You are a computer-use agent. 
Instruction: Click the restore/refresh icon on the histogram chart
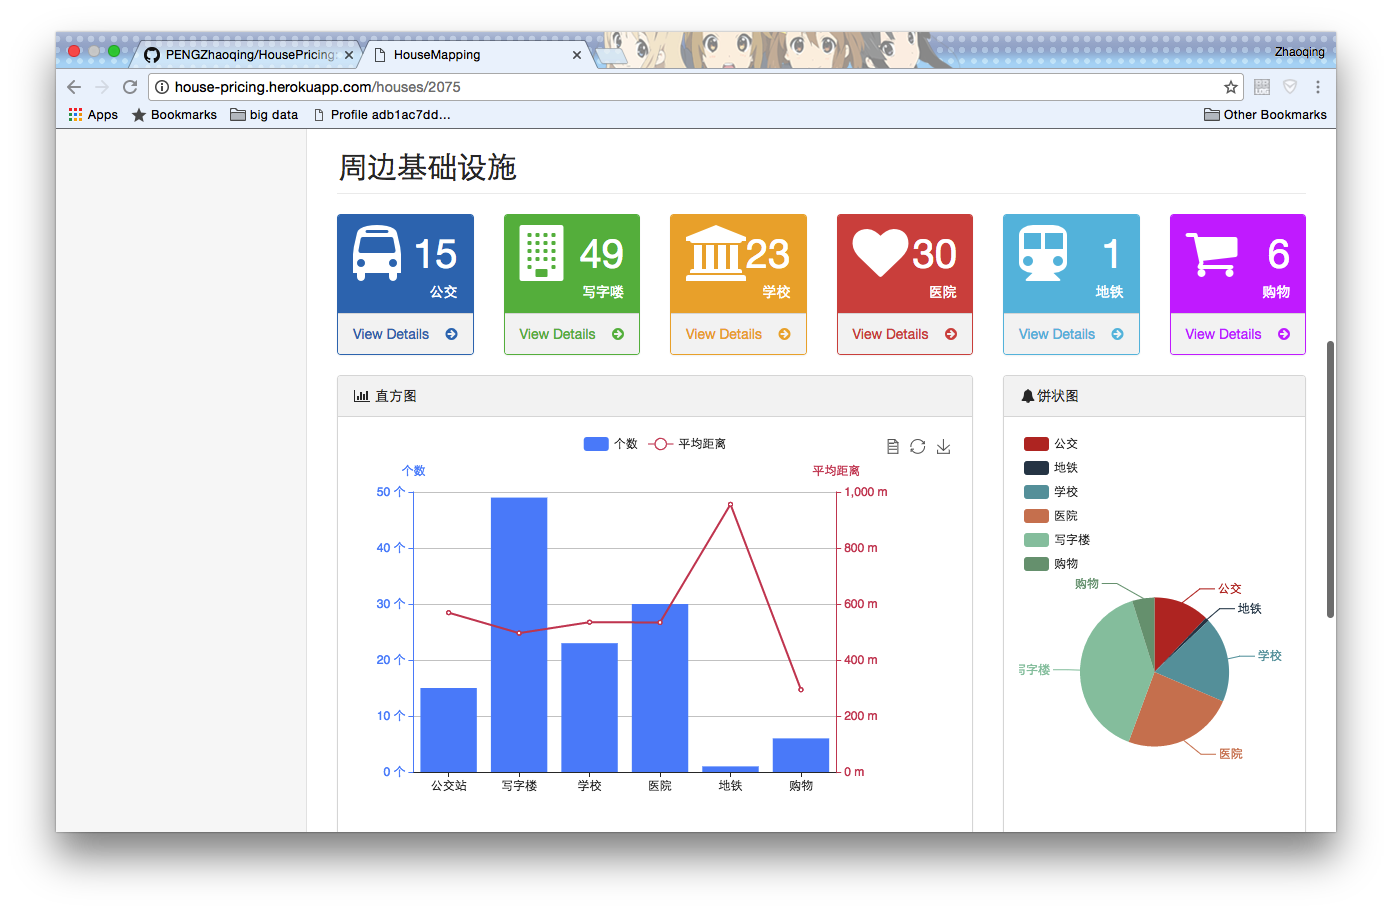click(918, 446)
